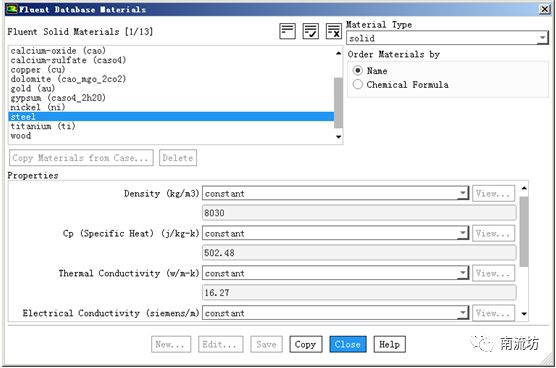Screen dimensions: 556x368
Task: Click the Copy button
Action: [x=306, y=344]
